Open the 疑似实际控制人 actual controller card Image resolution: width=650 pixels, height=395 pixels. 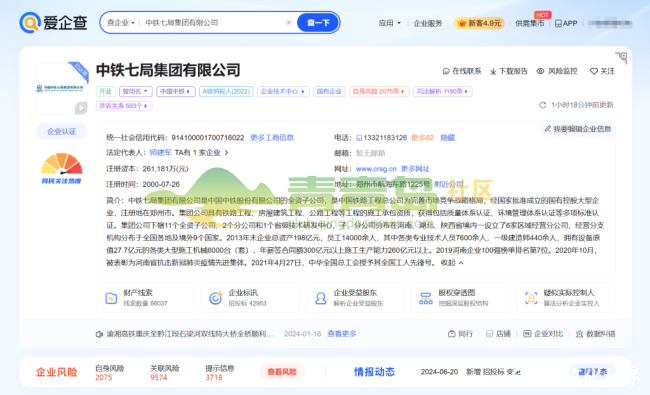(565, 298)
